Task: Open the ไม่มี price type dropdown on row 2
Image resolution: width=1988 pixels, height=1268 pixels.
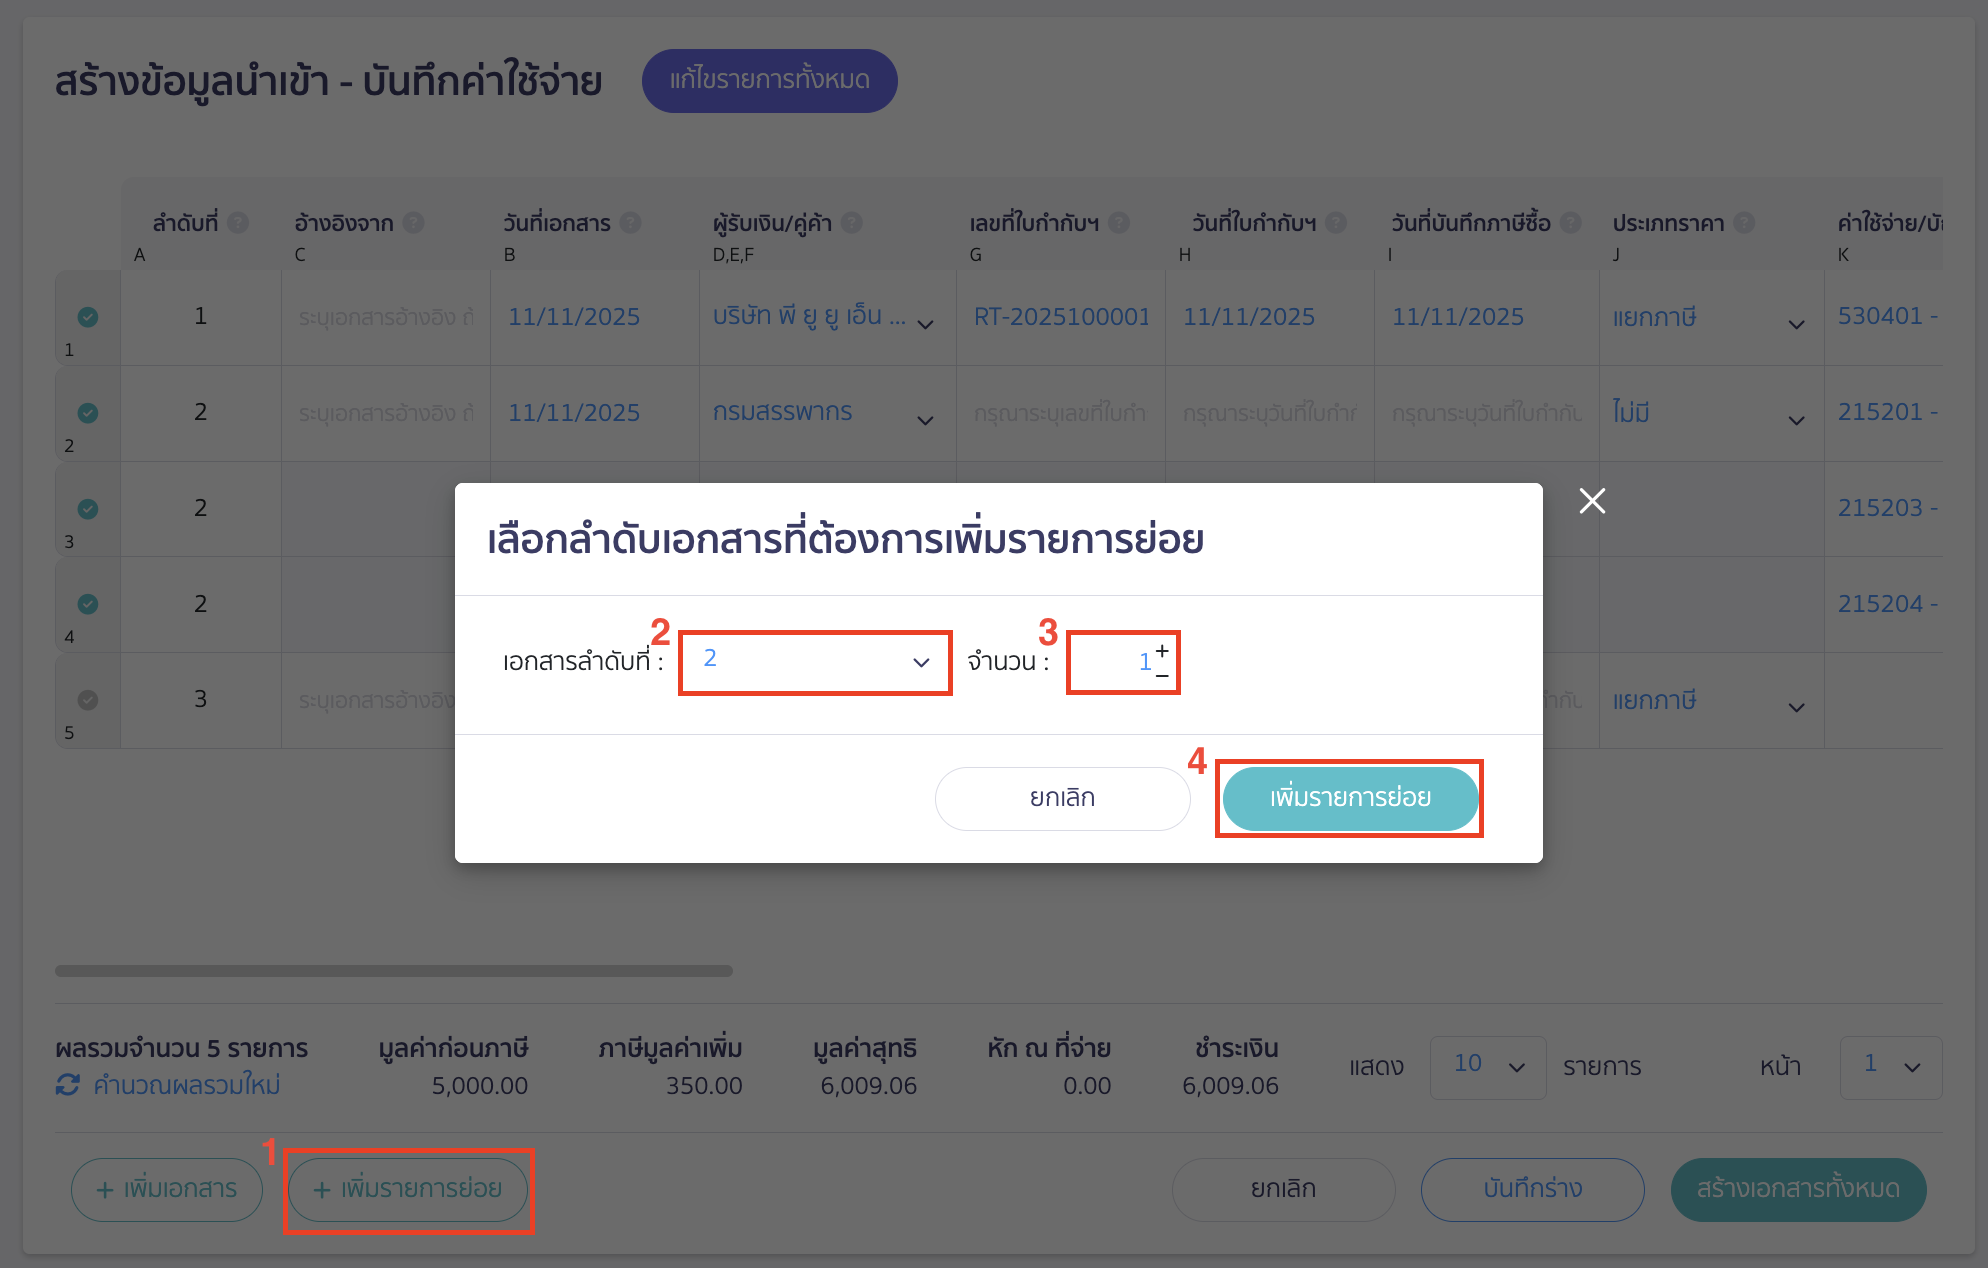Action: 1797,421
